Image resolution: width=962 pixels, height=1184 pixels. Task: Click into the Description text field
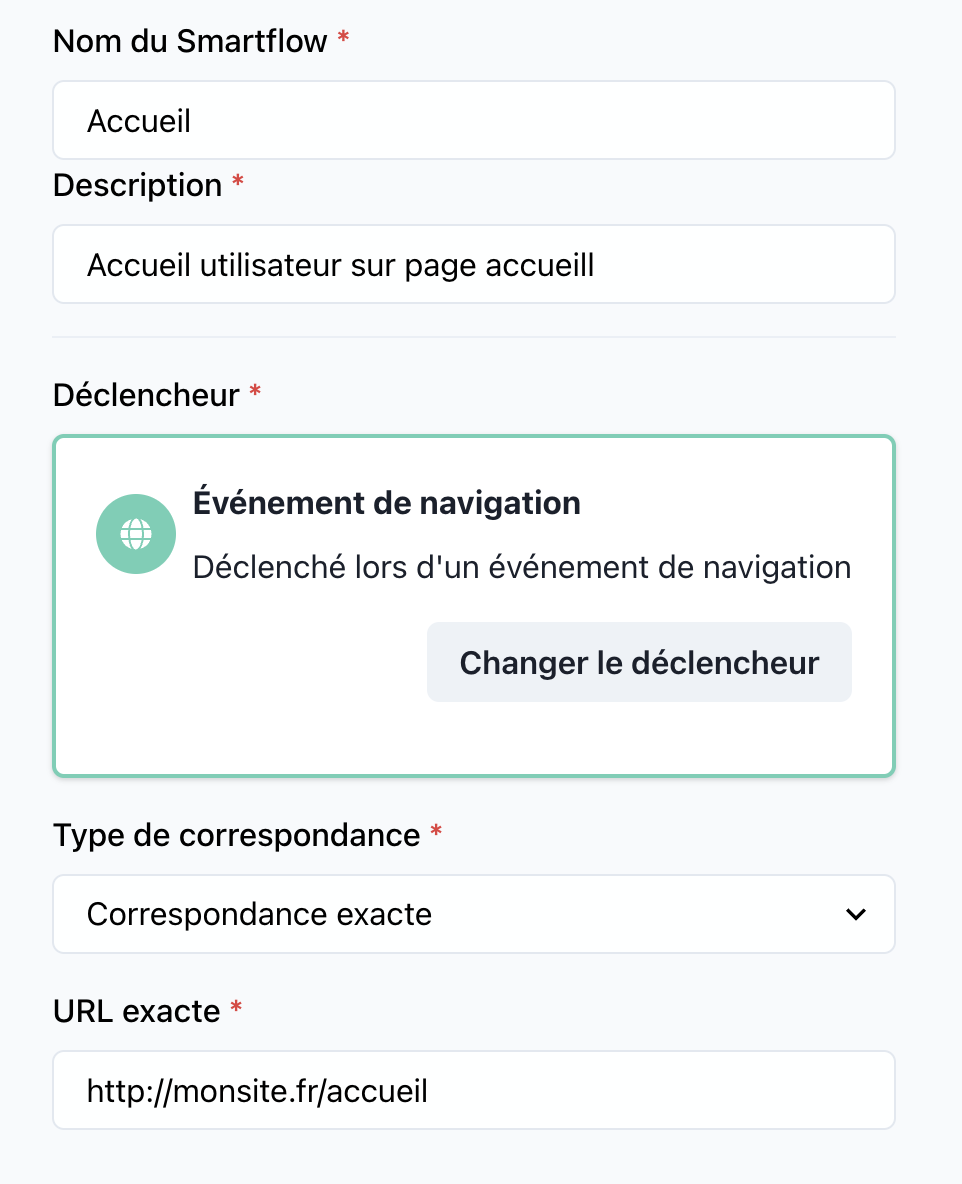click(473, 265)
